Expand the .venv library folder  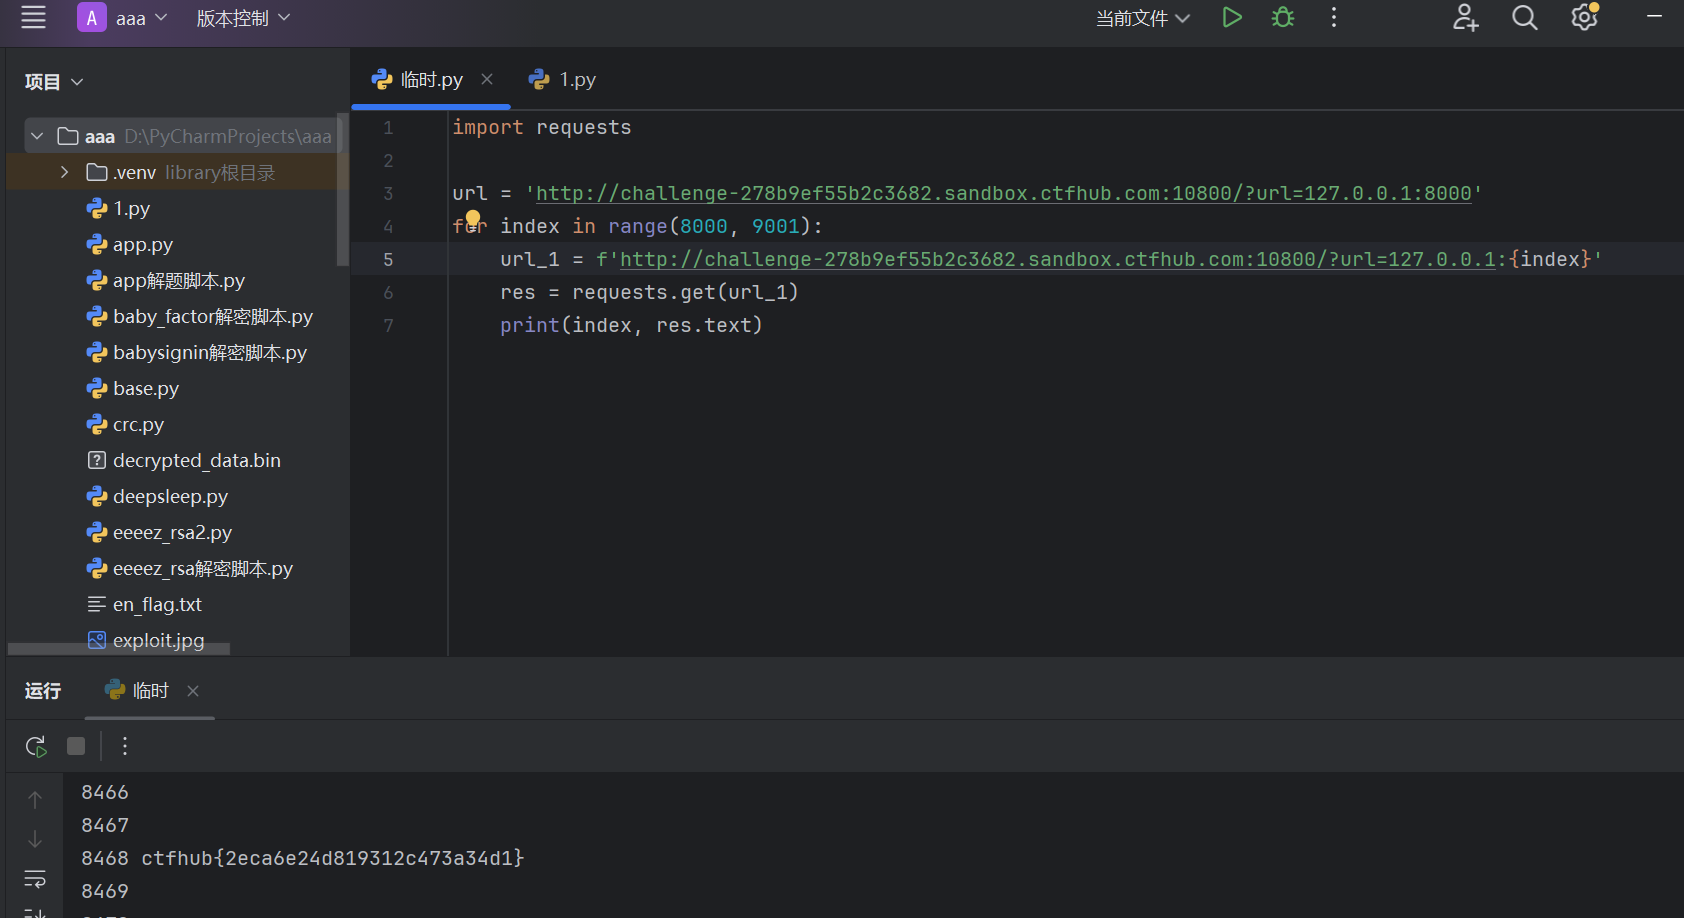tap(64, 172)
